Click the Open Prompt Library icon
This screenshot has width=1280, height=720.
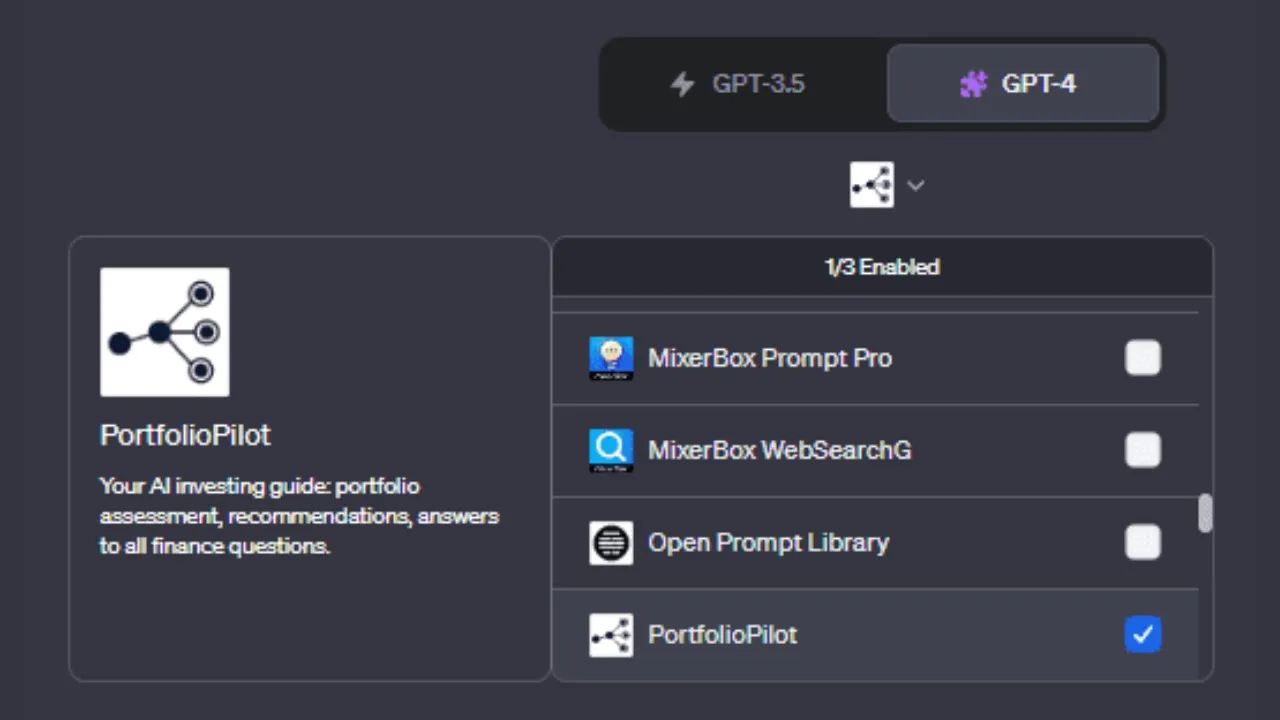coord(611,542)
